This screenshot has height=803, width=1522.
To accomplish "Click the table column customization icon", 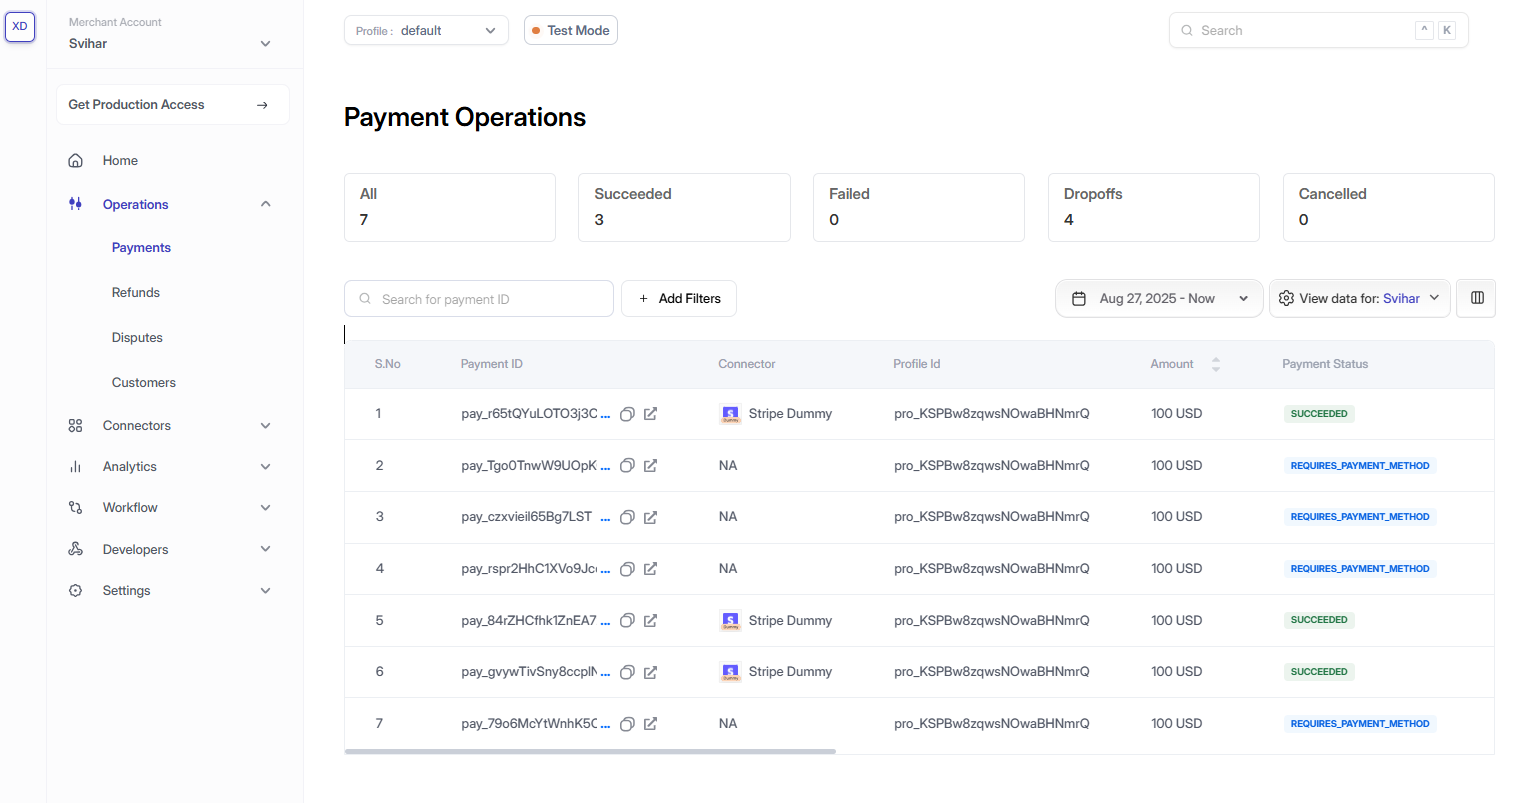I will tap(1476, 298).
